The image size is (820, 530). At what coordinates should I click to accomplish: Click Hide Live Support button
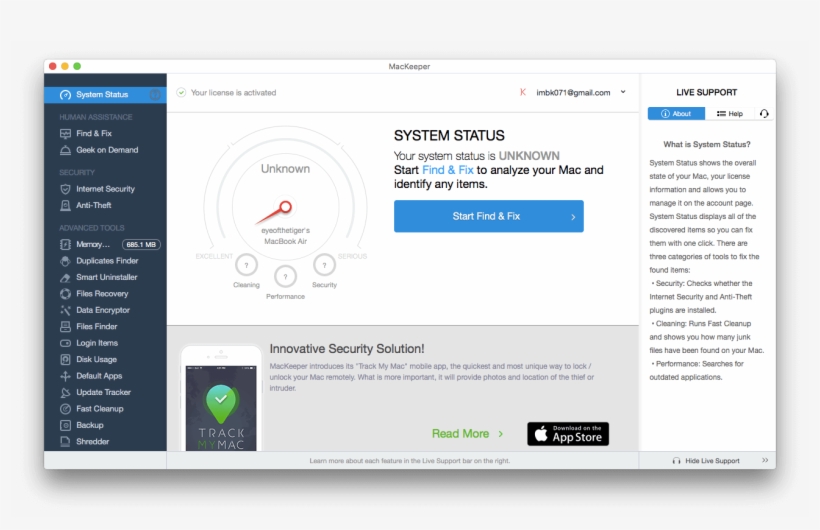pyautogui.click(x=706, y=460)
